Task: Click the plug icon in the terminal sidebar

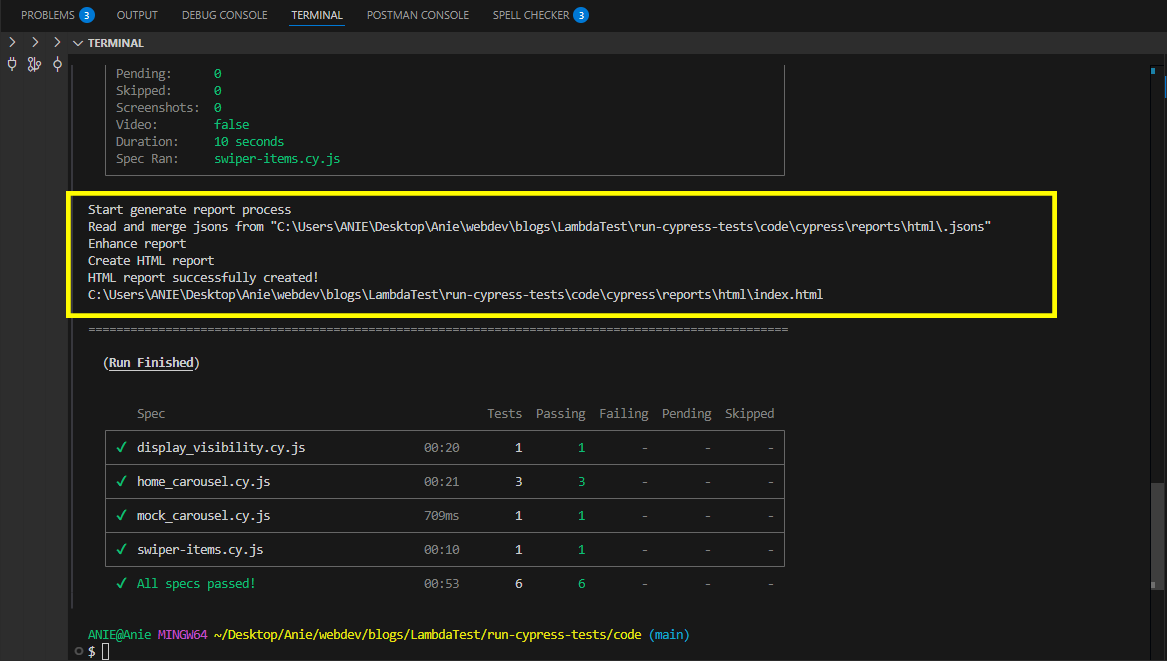Action: [x=11, y=64]
